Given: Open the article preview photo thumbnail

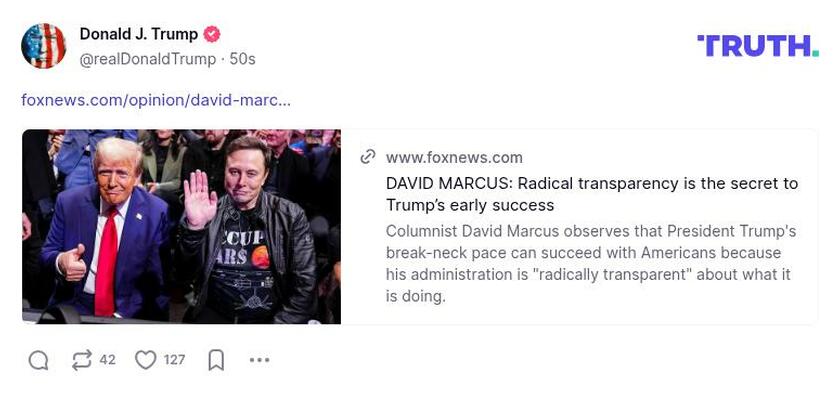Looking at the screenshot, I should [182, 227].
